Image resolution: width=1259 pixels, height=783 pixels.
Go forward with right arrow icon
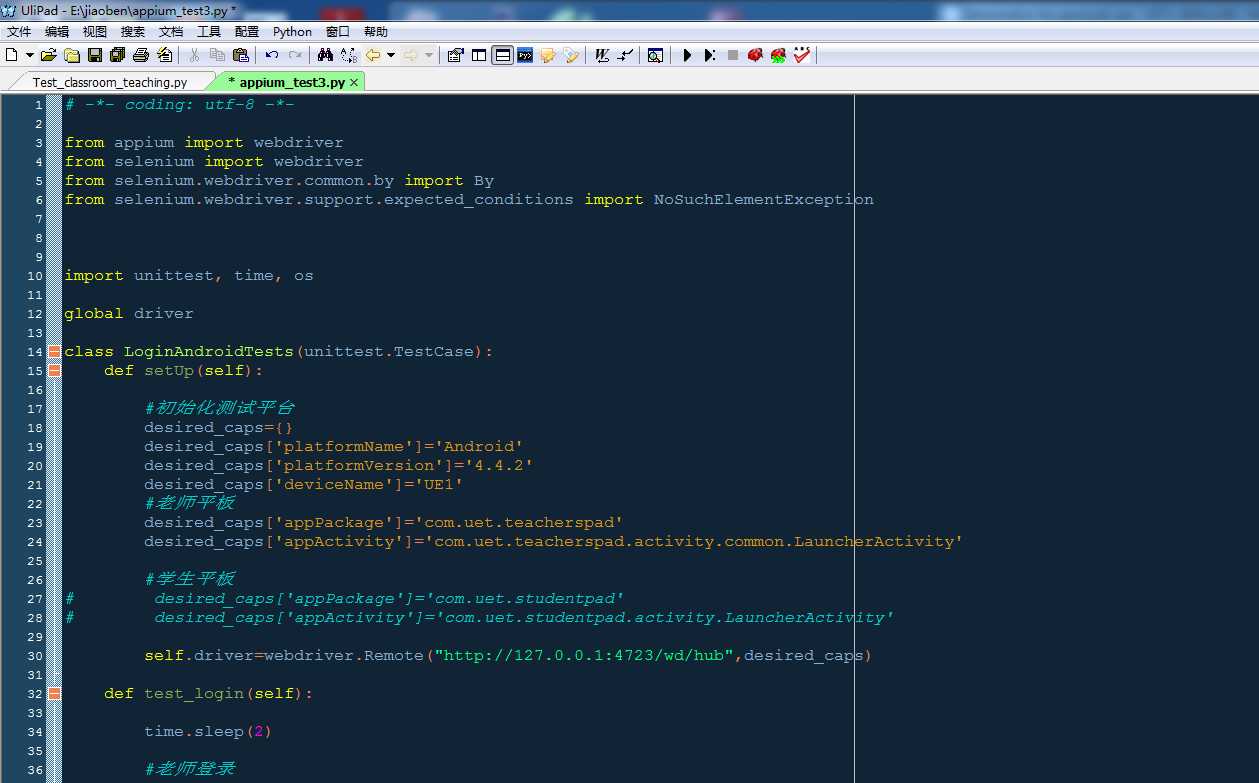tap(410, 55)
